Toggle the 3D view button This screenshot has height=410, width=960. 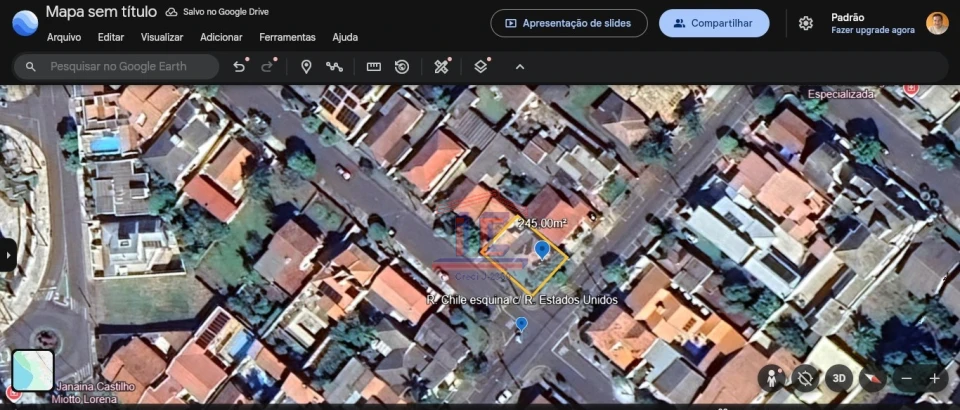coord(839,378)
